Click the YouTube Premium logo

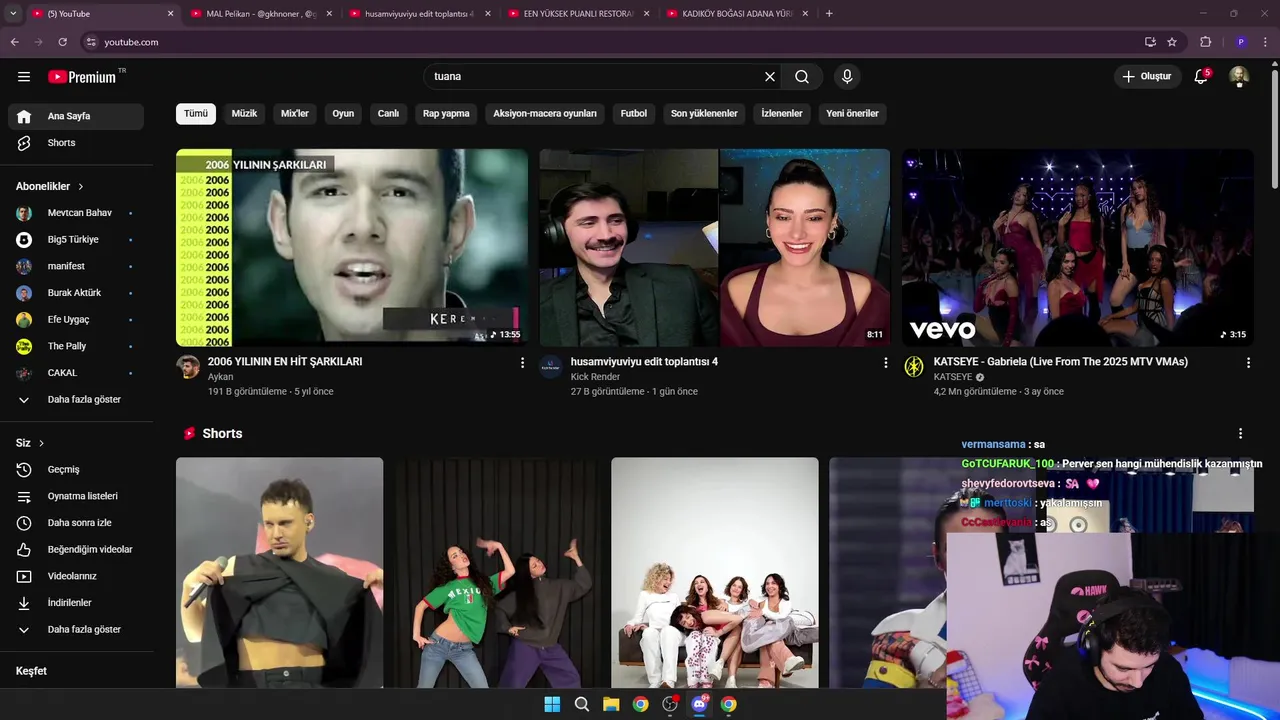(x=82, y=77)
